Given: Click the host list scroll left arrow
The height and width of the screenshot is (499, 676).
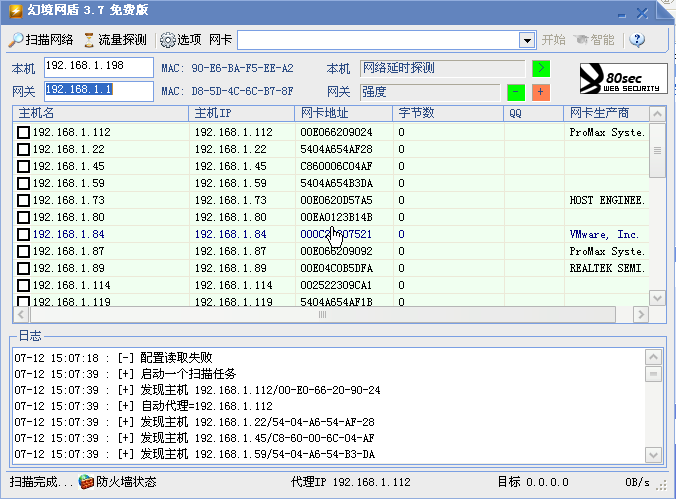Looking at the screenshot, I should 21,315.
